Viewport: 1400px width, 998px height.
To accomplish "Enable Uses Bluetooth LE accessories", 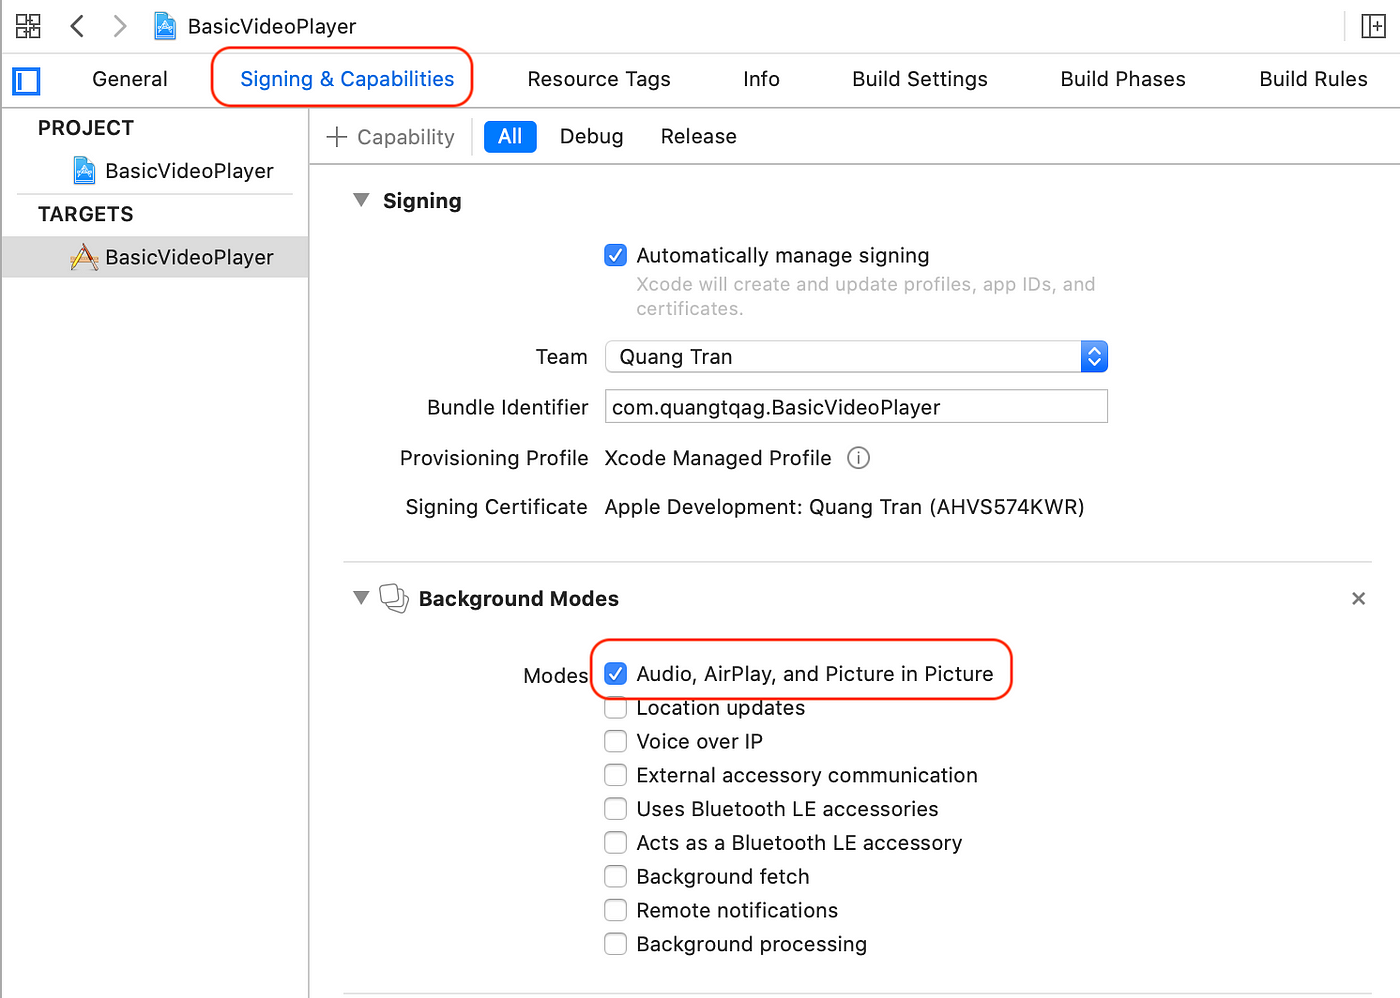I will (x=615, y=809).
